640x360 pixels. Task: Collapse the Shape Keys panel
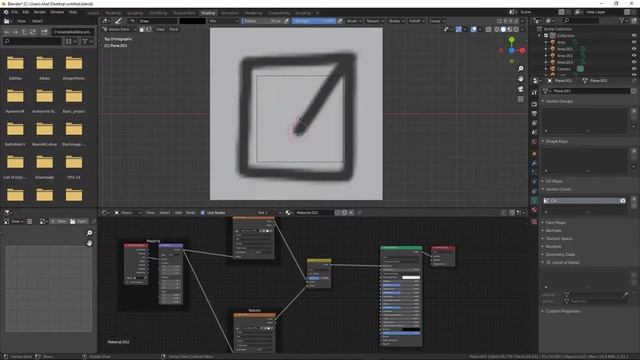(557, 141)
